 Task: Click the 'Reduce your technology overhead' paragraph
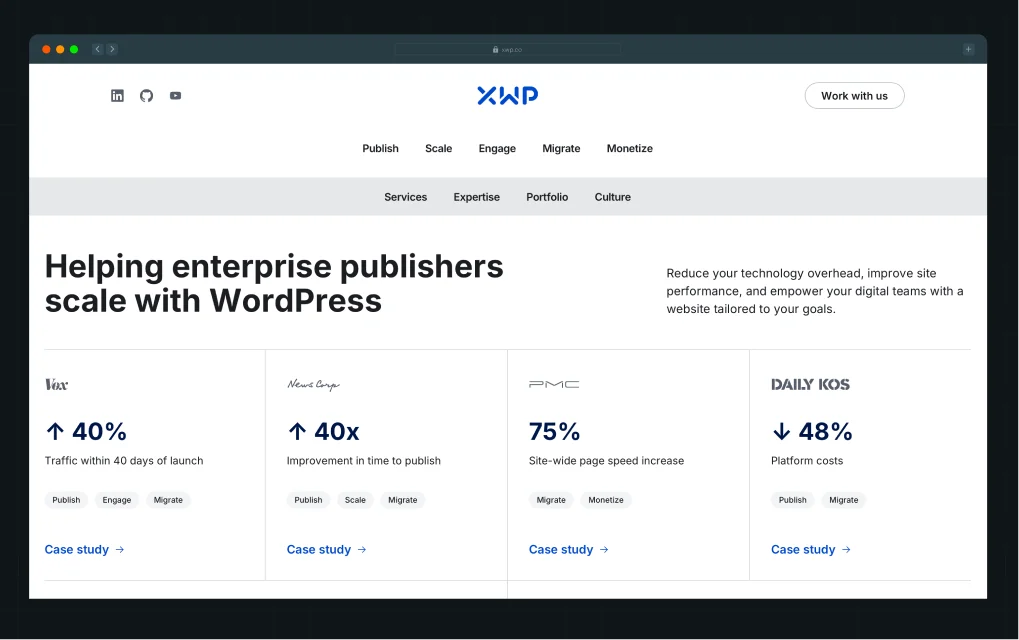[x=815, y=291]
